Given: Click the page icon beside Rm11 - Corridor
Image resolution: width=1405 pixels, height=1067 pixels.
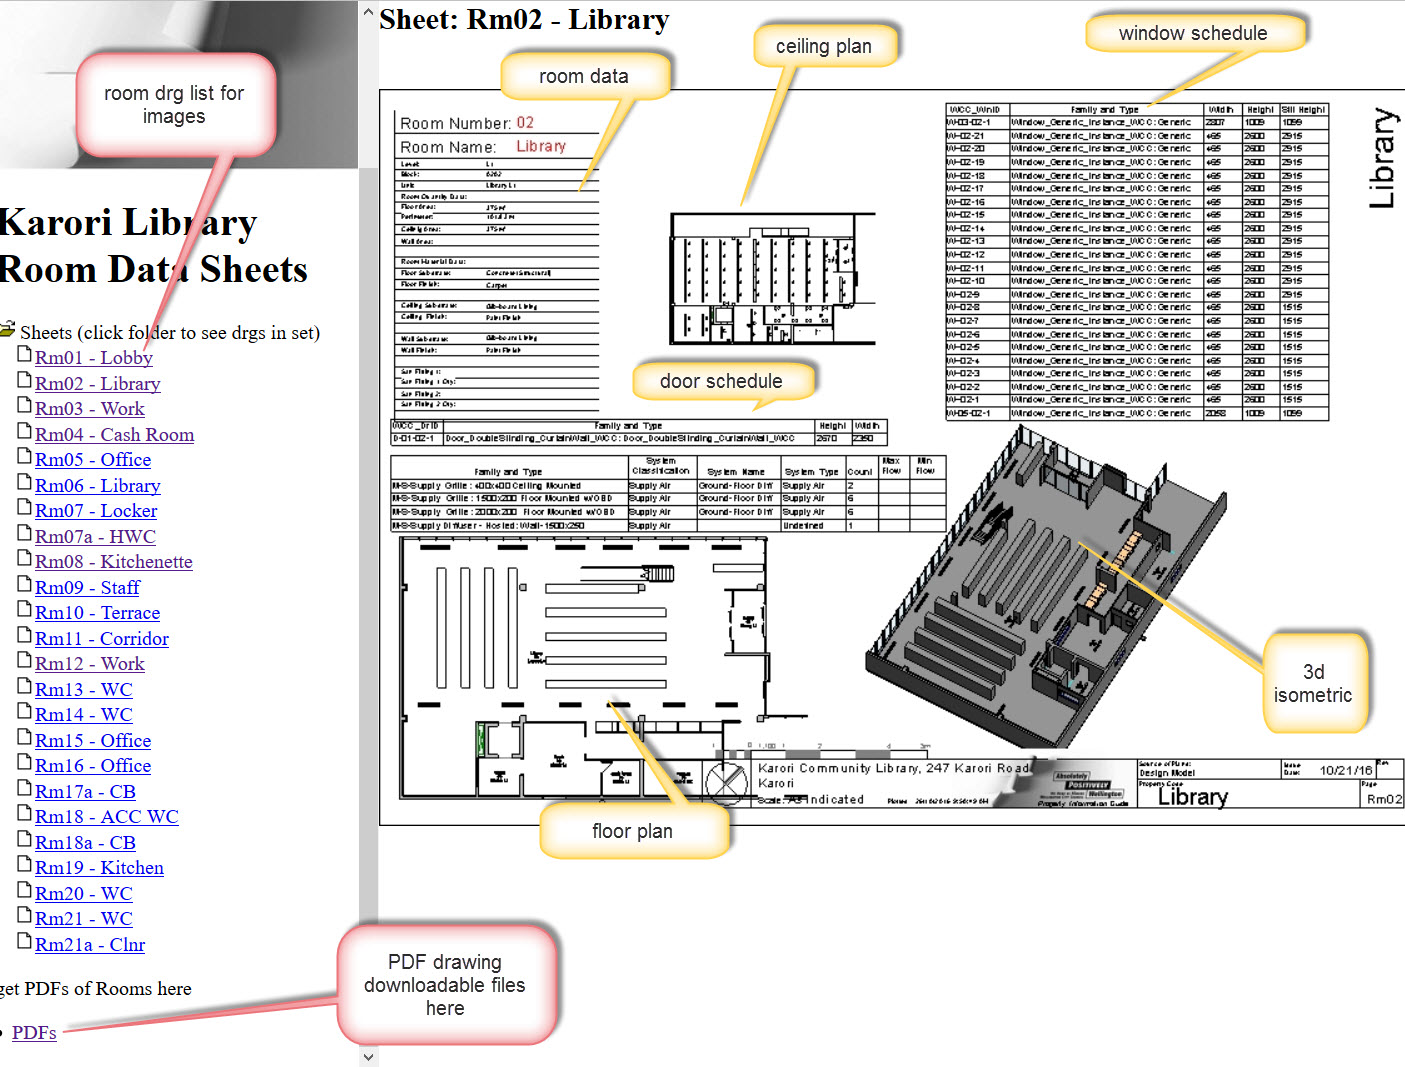Looking at the screenshot, I should [25, 635].
